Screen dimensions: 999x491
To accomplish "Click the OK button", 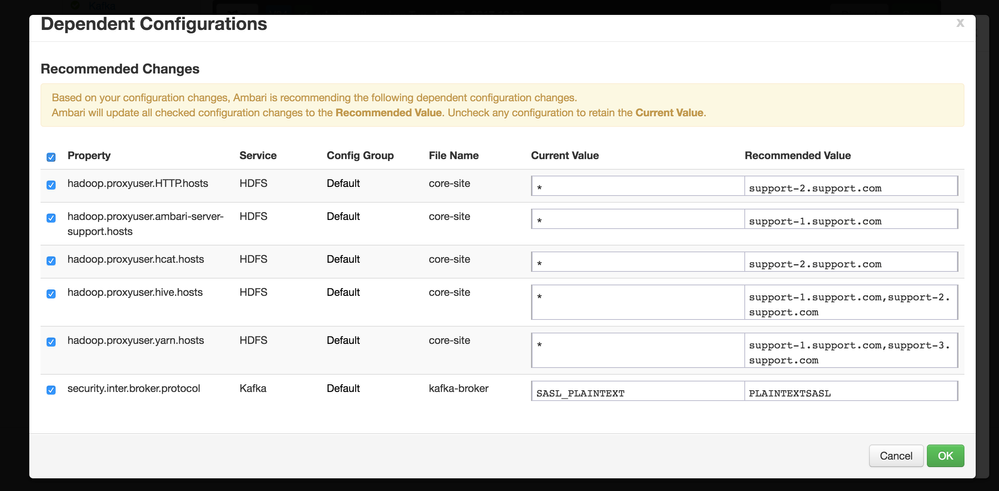I will tap(945, 456).
